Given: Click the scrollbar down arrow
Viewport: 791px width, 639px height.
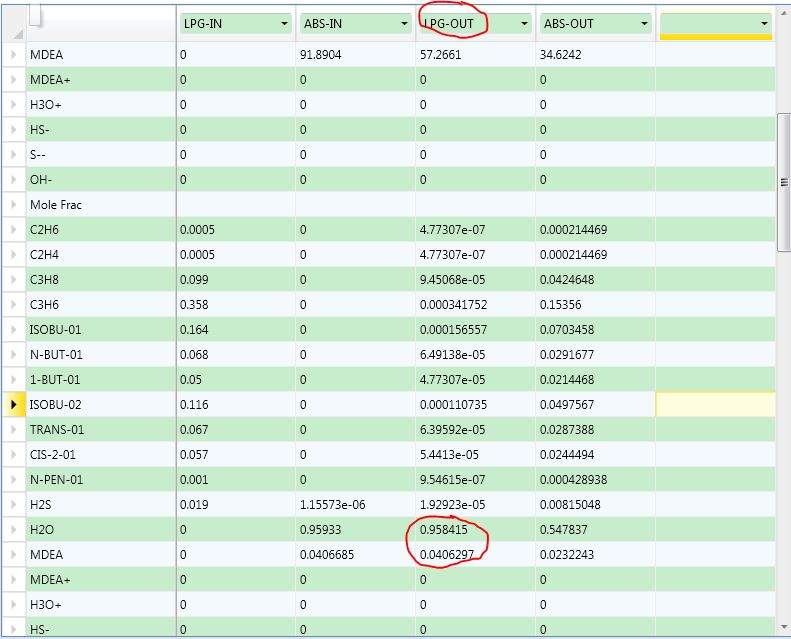Looking at the screenshot, I should (x=784, y=627).
